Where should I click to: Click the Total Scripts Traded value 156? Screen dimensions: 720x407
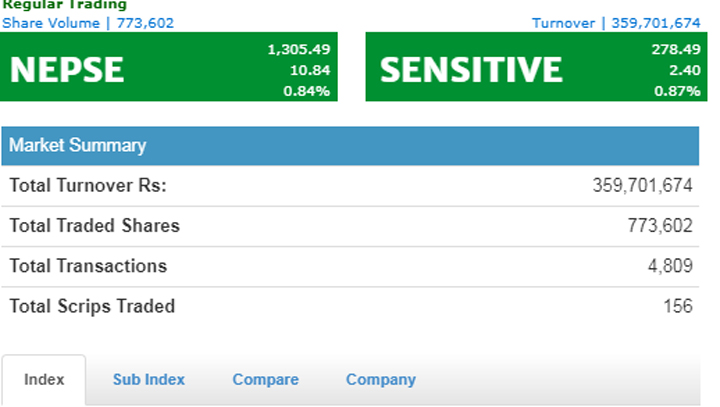678,307
